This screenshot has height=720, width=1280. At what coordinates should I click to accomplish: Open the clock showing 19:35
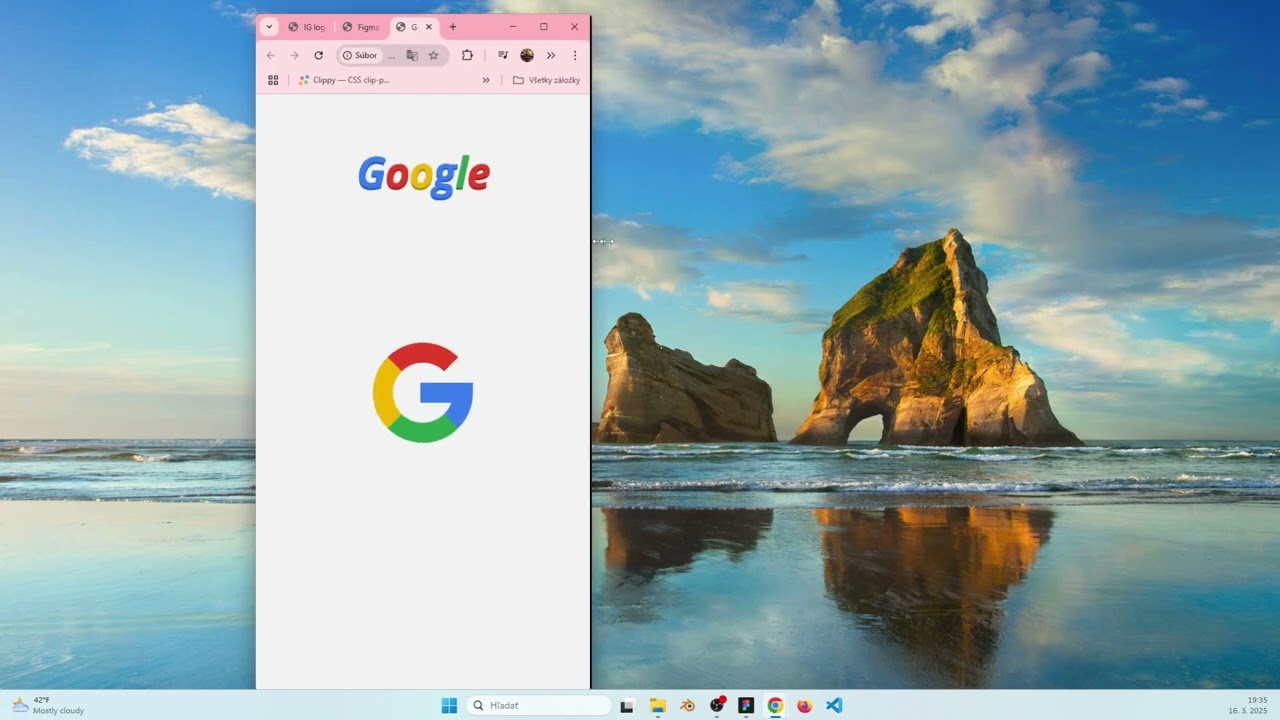point(1248,705)
